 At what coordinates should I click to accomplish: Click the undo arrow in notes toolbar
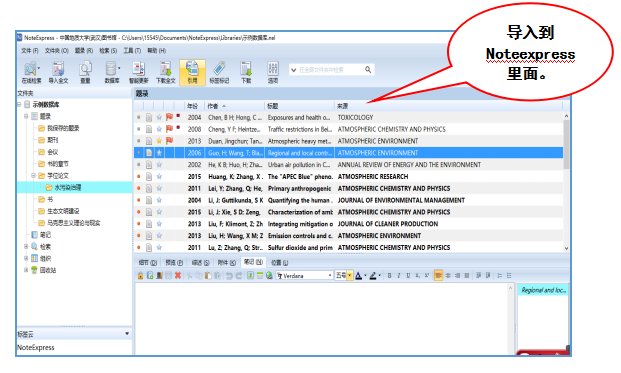(229, 276)
